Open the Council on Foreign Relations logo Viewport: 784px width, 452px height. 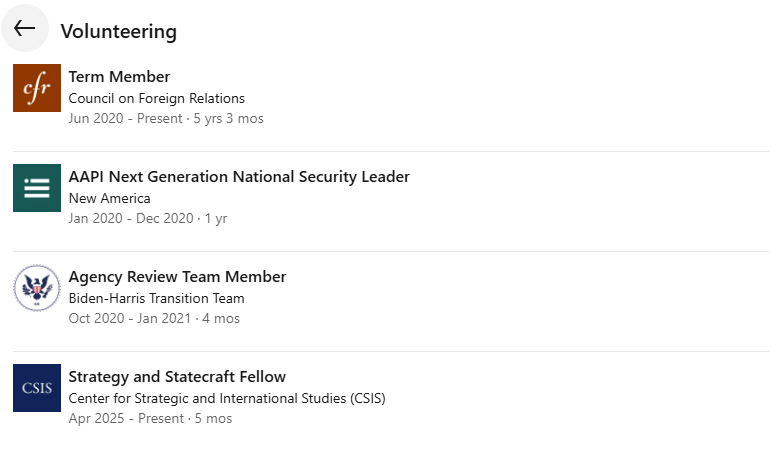pos(37,88)
